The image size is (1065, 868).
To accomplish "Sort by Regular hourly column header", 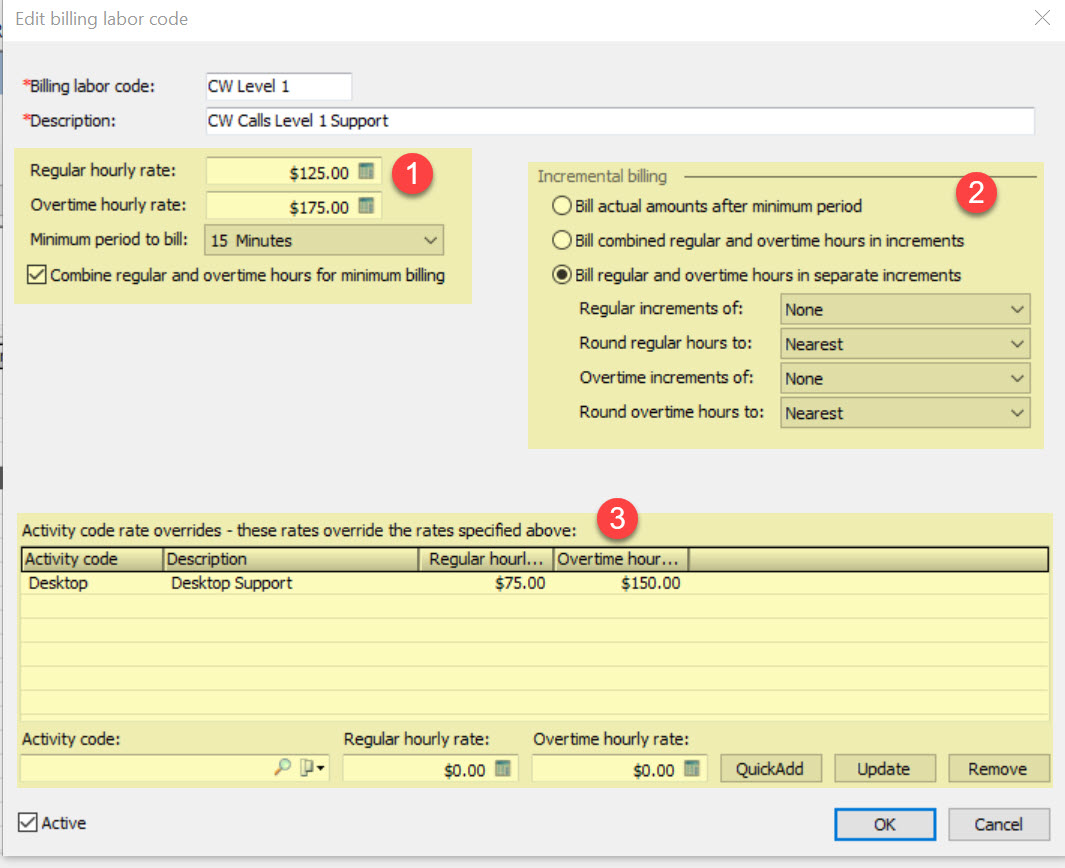I will point(486,559).
